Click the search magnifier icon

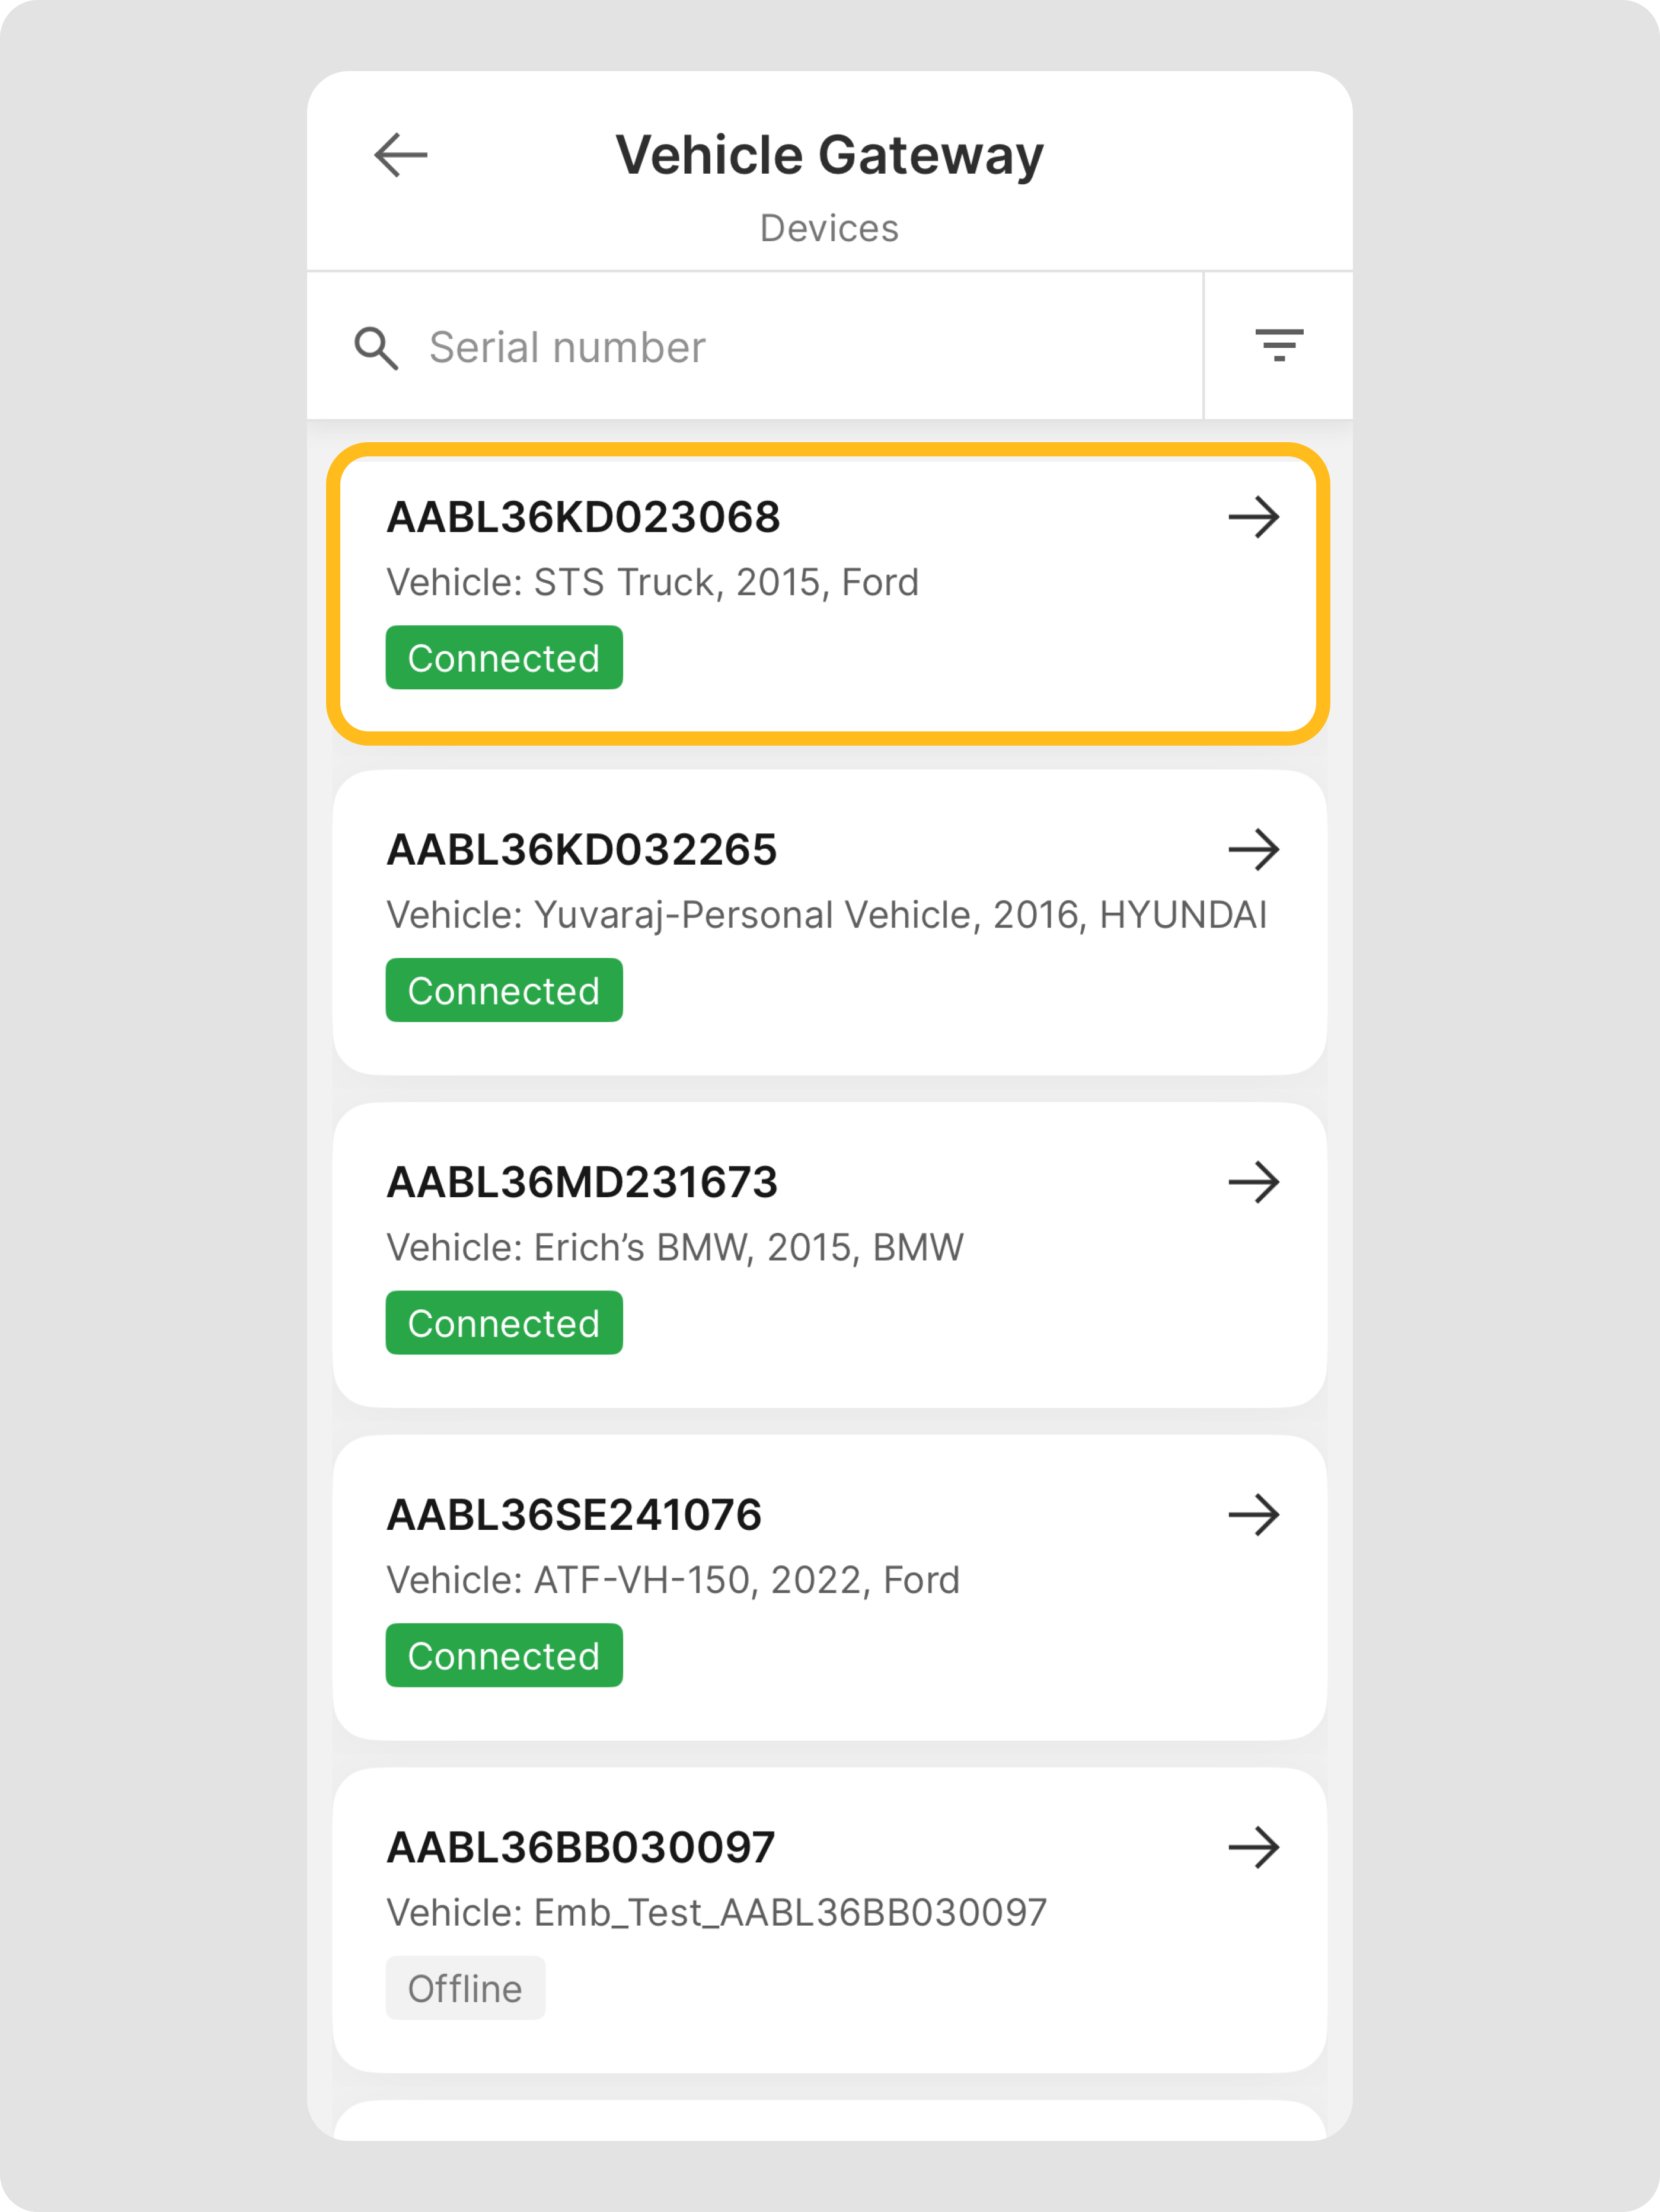(376, 348)
